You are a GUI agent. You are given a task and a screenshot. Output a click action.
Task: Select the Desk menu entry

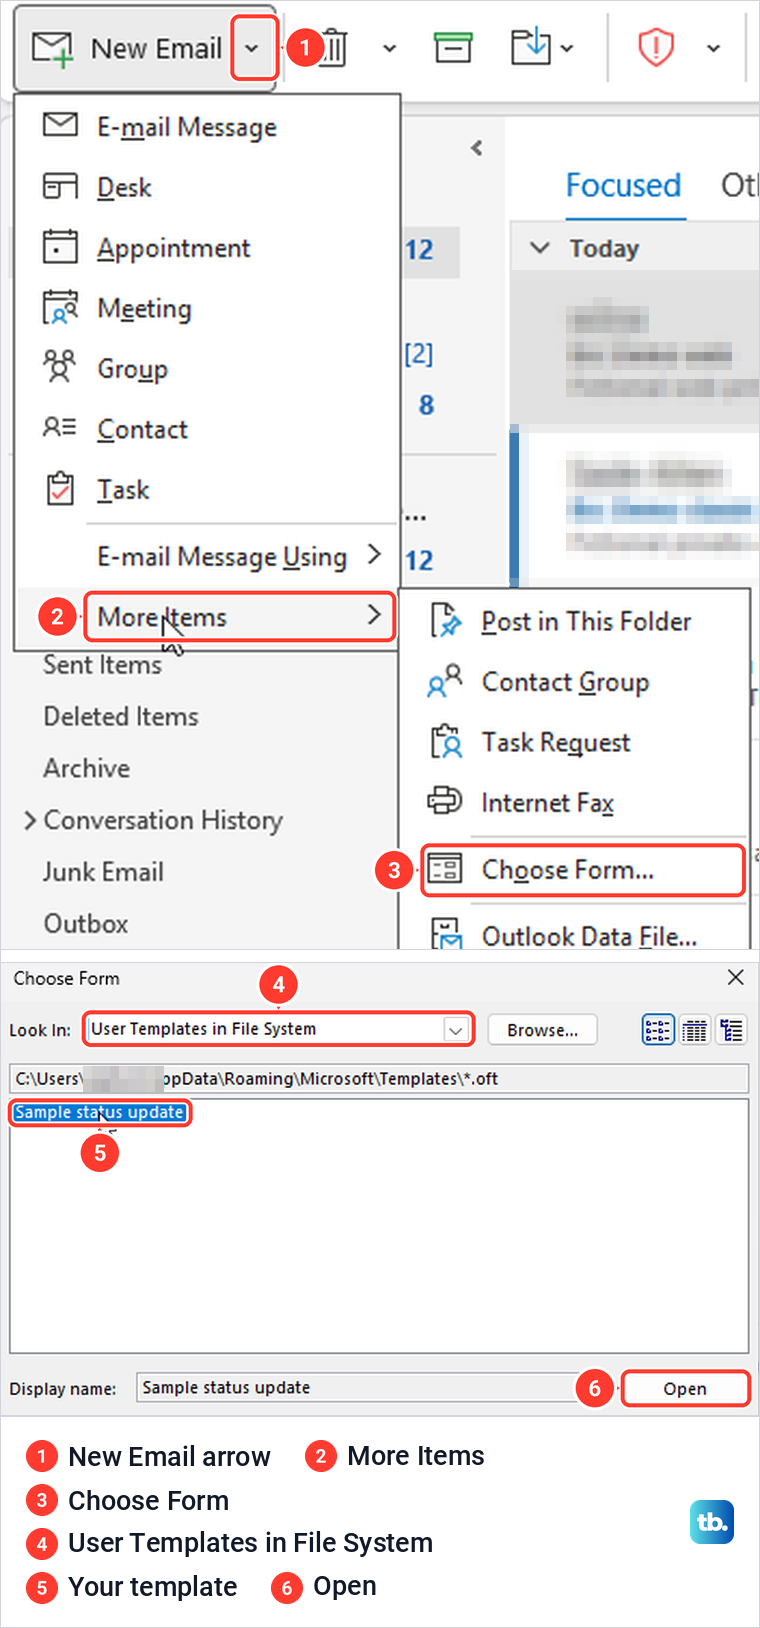207,187
